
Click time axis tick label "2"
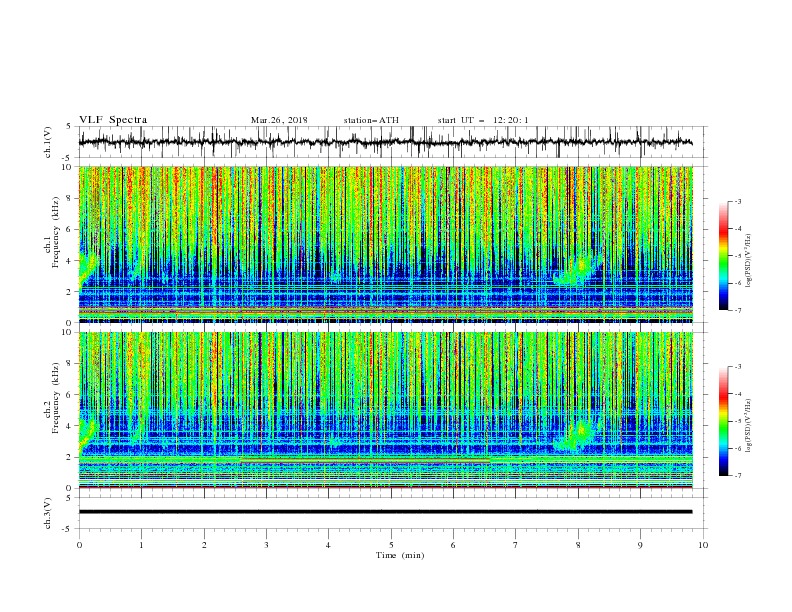pyautogui.click(x=204, y=545)
